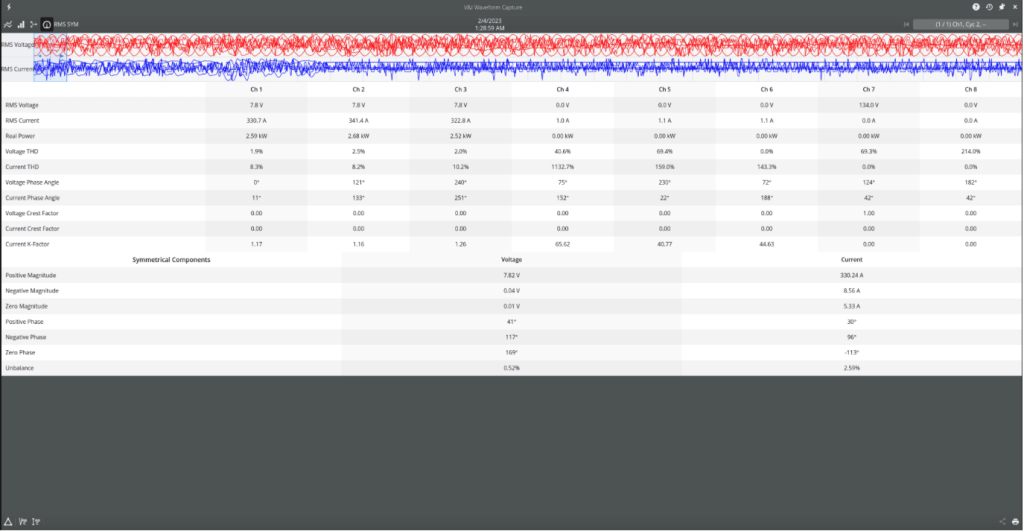Jump to the last capture record
Image resolution: width=1024 pixels, height=531 pixels.
[x=1015, y=24]
